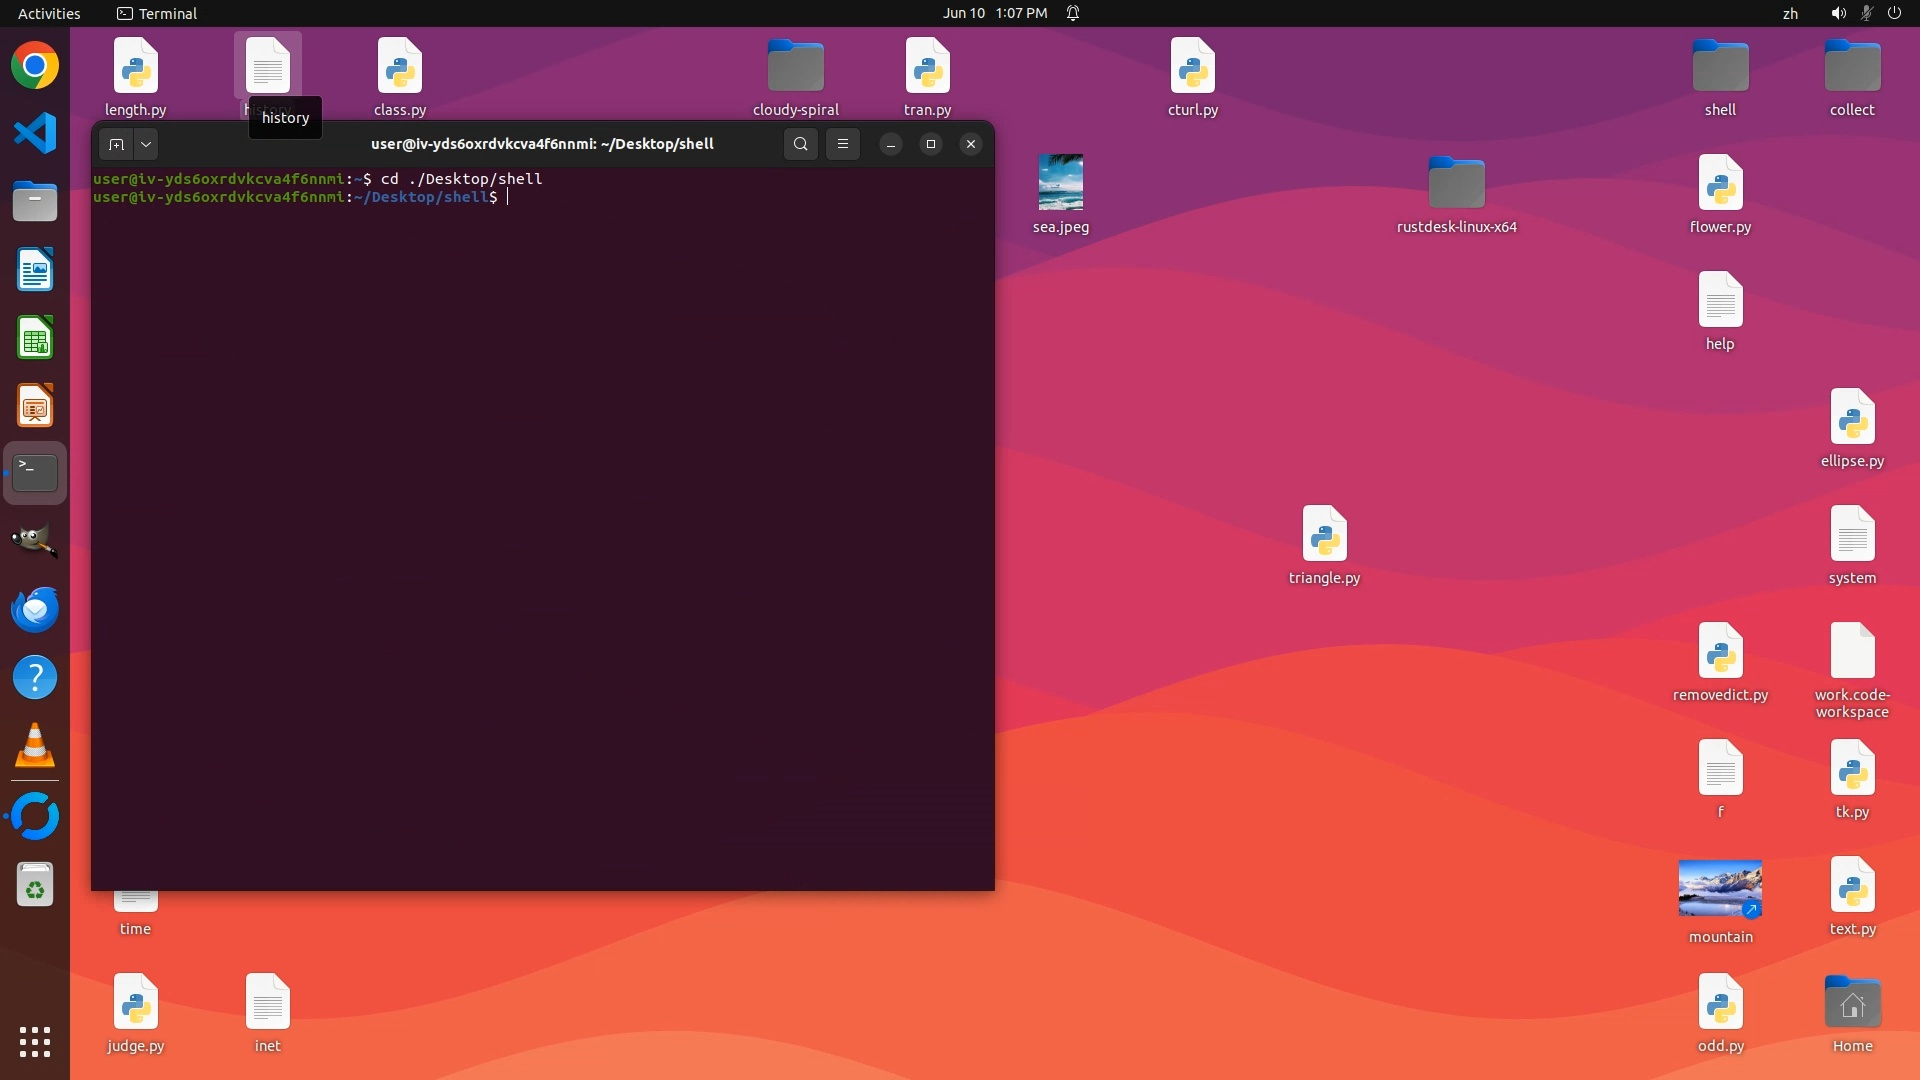The height and width of the screenshot is (1080, 1920).
Task: Launch Thunderbird mail from dock
Action: (35, 609)
